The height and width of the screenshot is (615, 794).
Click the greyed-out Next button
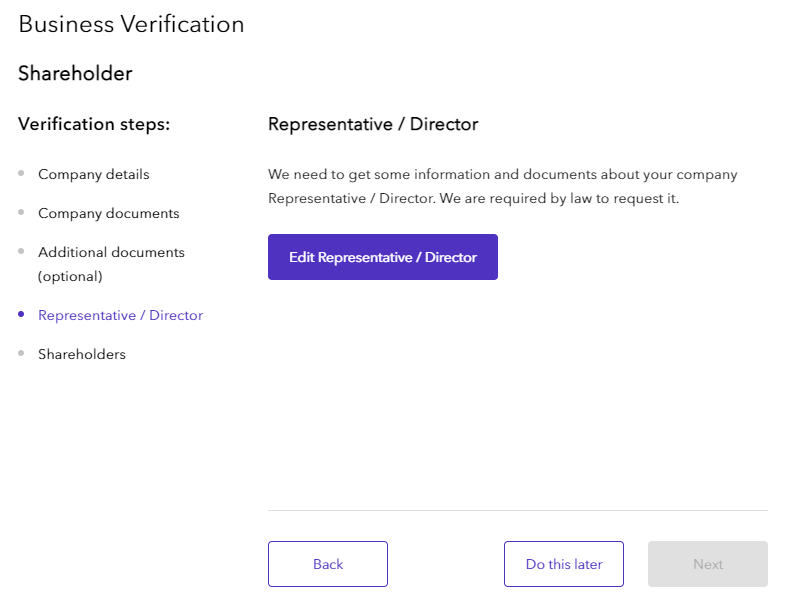(x=707, y=564)
